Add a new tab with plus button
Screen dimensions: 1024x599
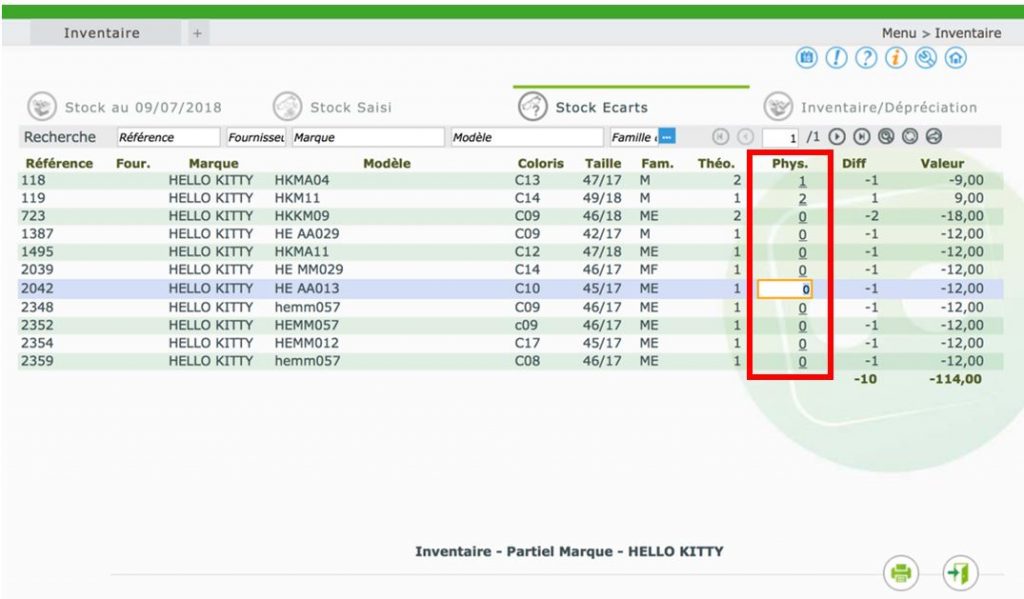tap(197, 33)
